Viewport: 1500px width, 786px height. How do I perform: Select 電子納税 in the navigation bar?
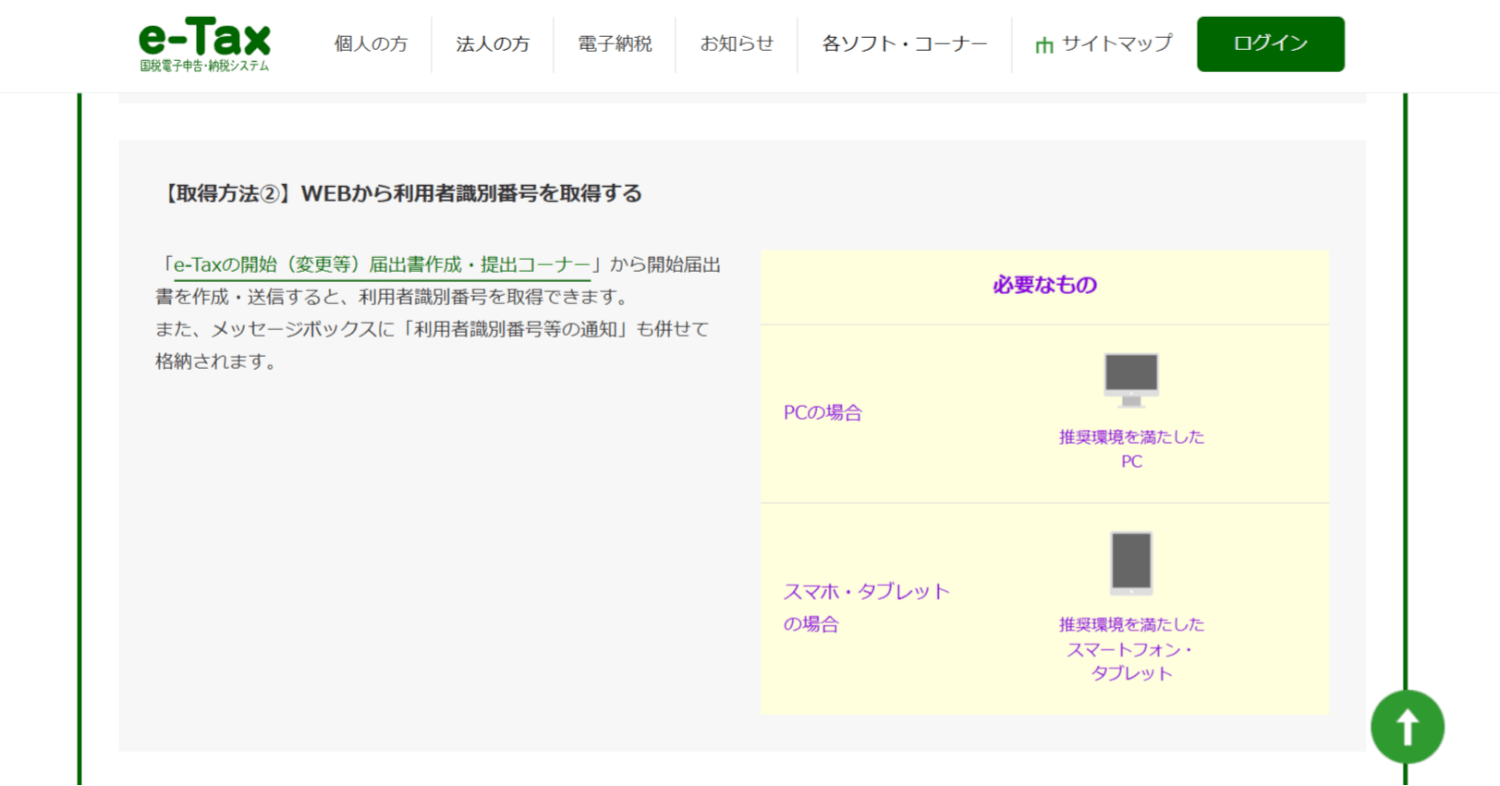click(x=614, y=44)
